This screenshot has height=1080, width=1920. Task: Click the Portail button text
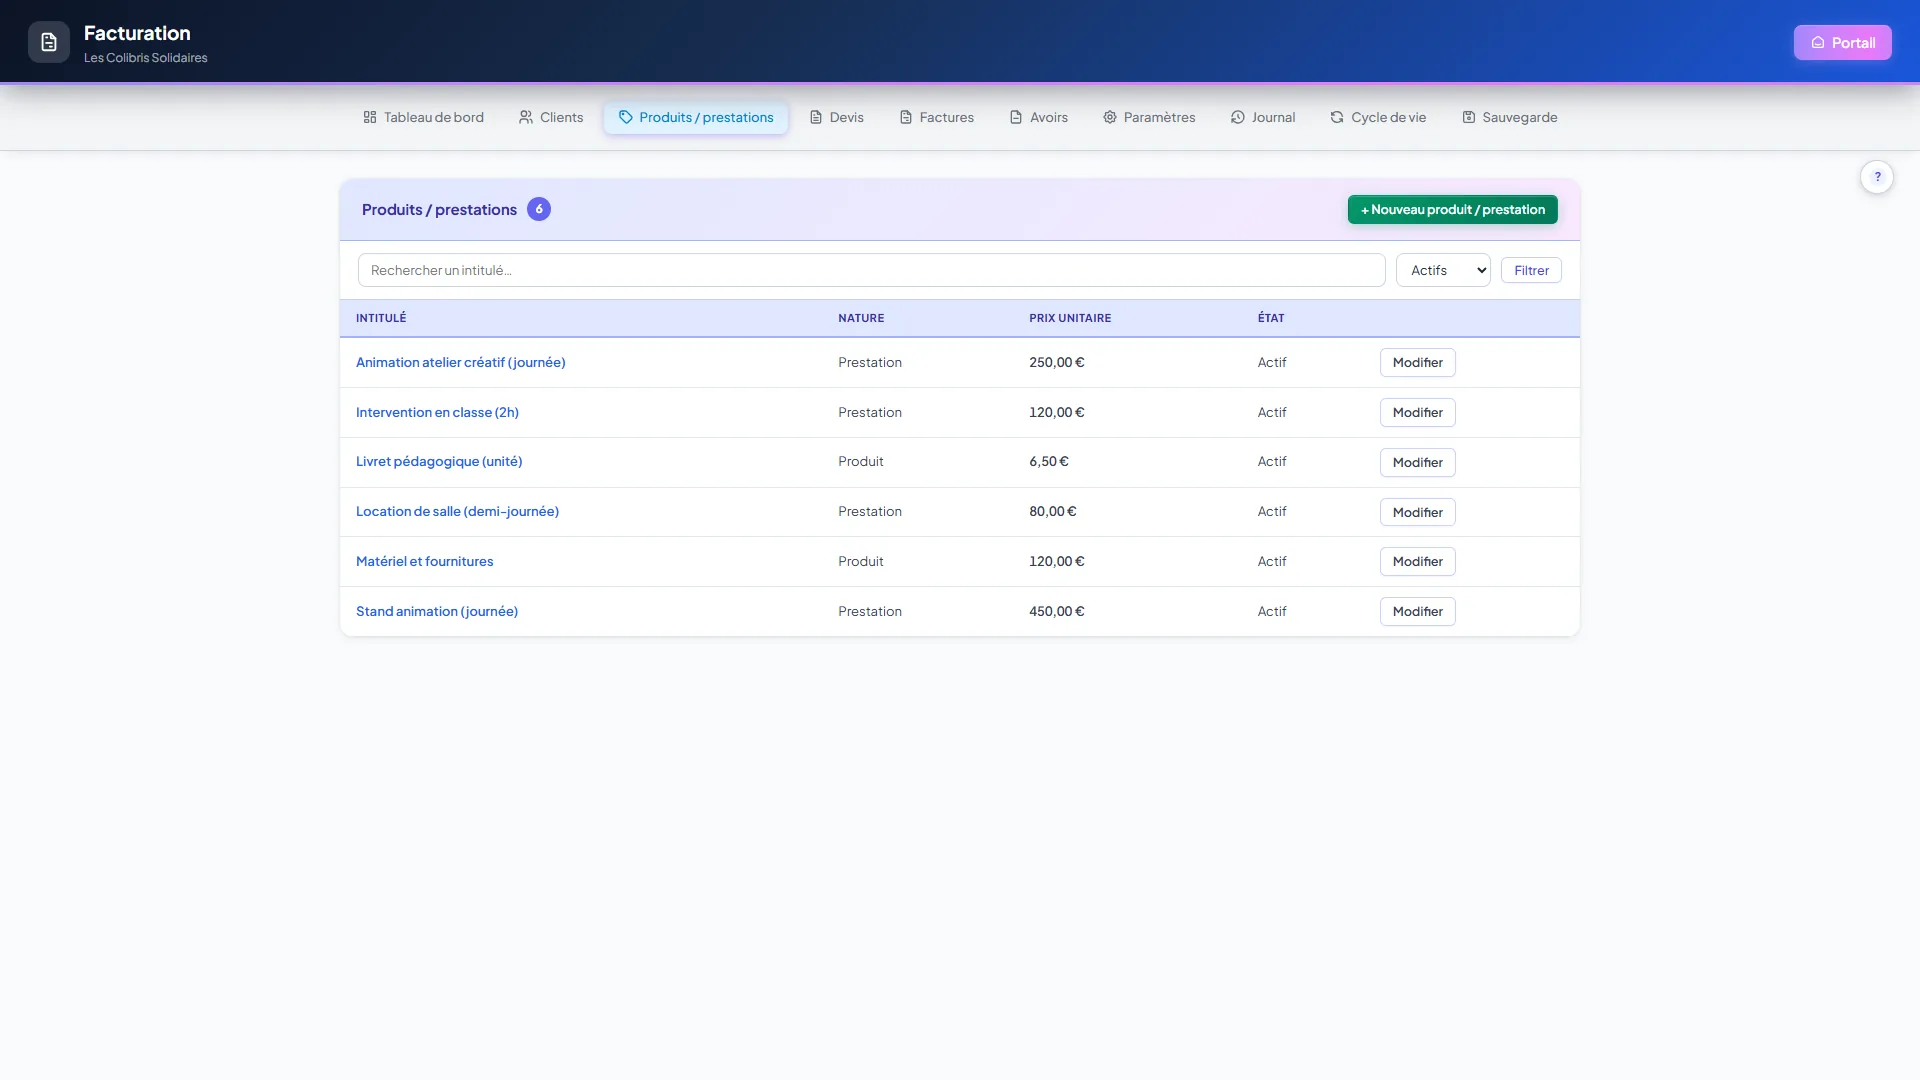coord(1853,43)
